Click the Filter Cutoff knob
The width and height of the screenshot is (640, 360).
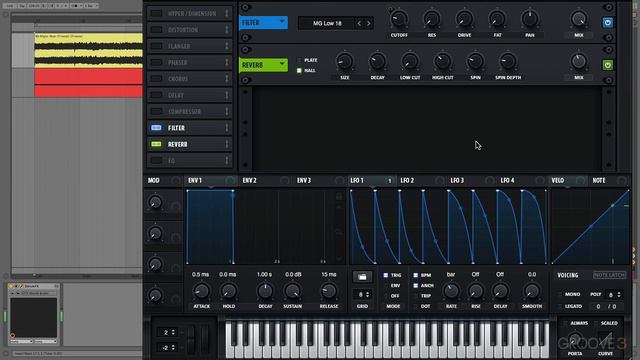399,19
